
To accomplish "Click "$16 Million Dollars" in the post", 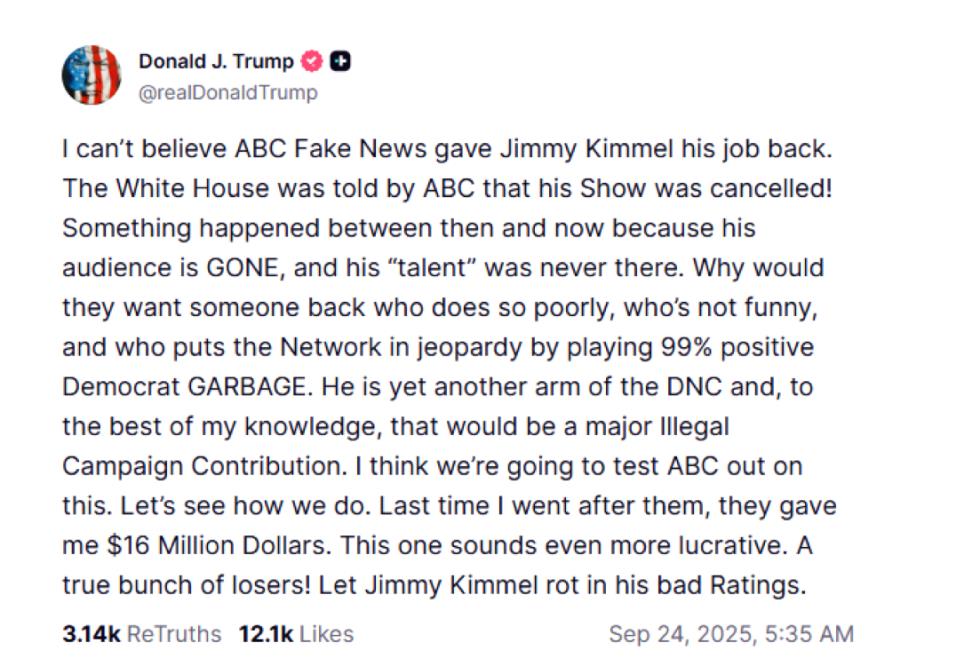I will [x=217, y=546].
